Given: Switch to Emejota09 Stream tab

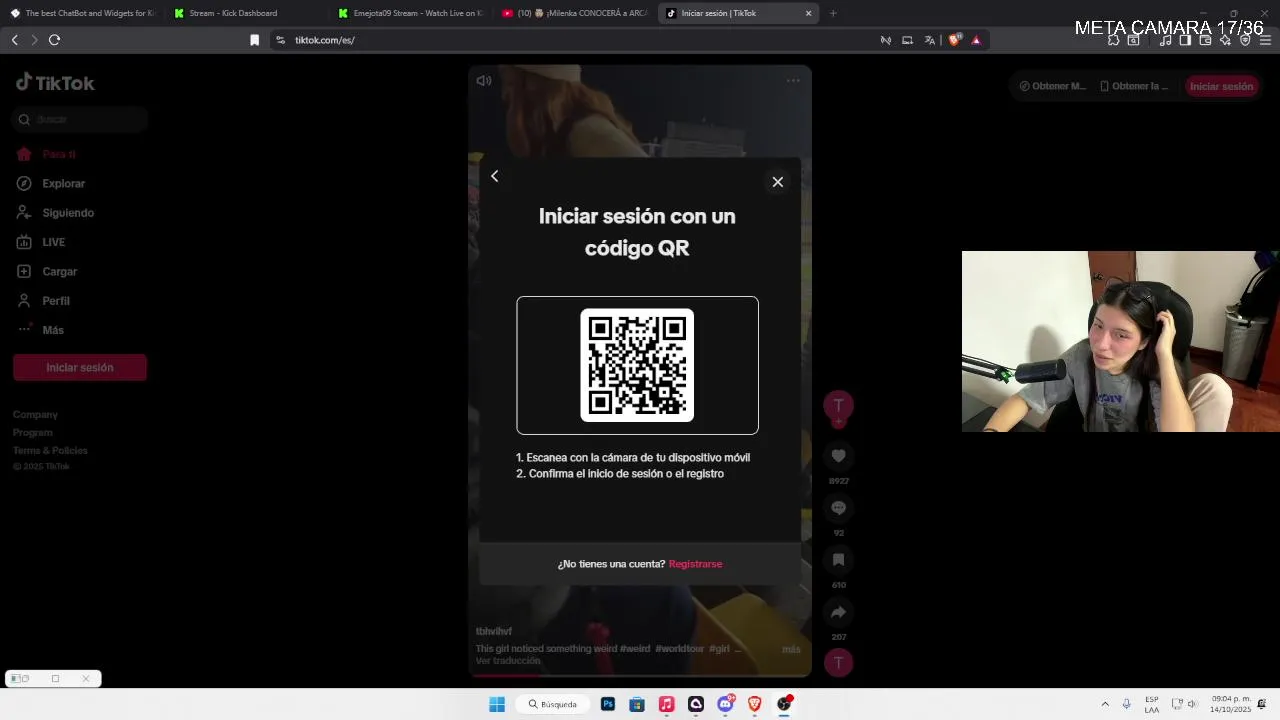Looking at the screenshot, I should pos(410,13).
